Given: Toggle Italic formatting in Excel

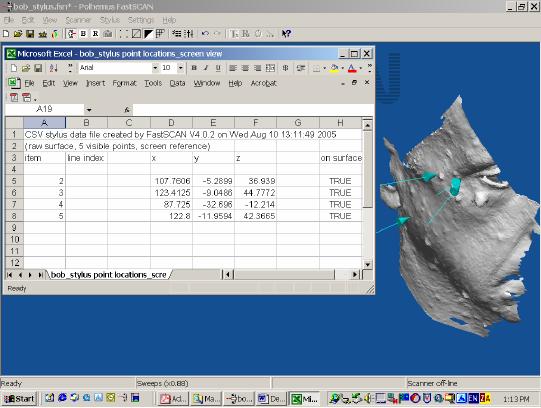Looking at the screenshot, I should (206, 68).
